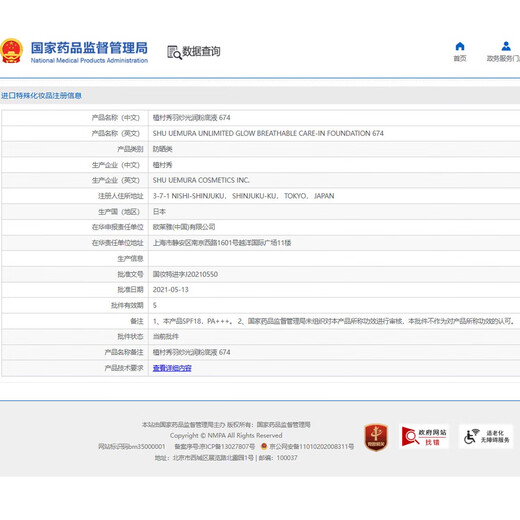This screenshot has height=520, width=520.
Task: Click the 数据查询 magnifier document icon
Action: [174, 53]
